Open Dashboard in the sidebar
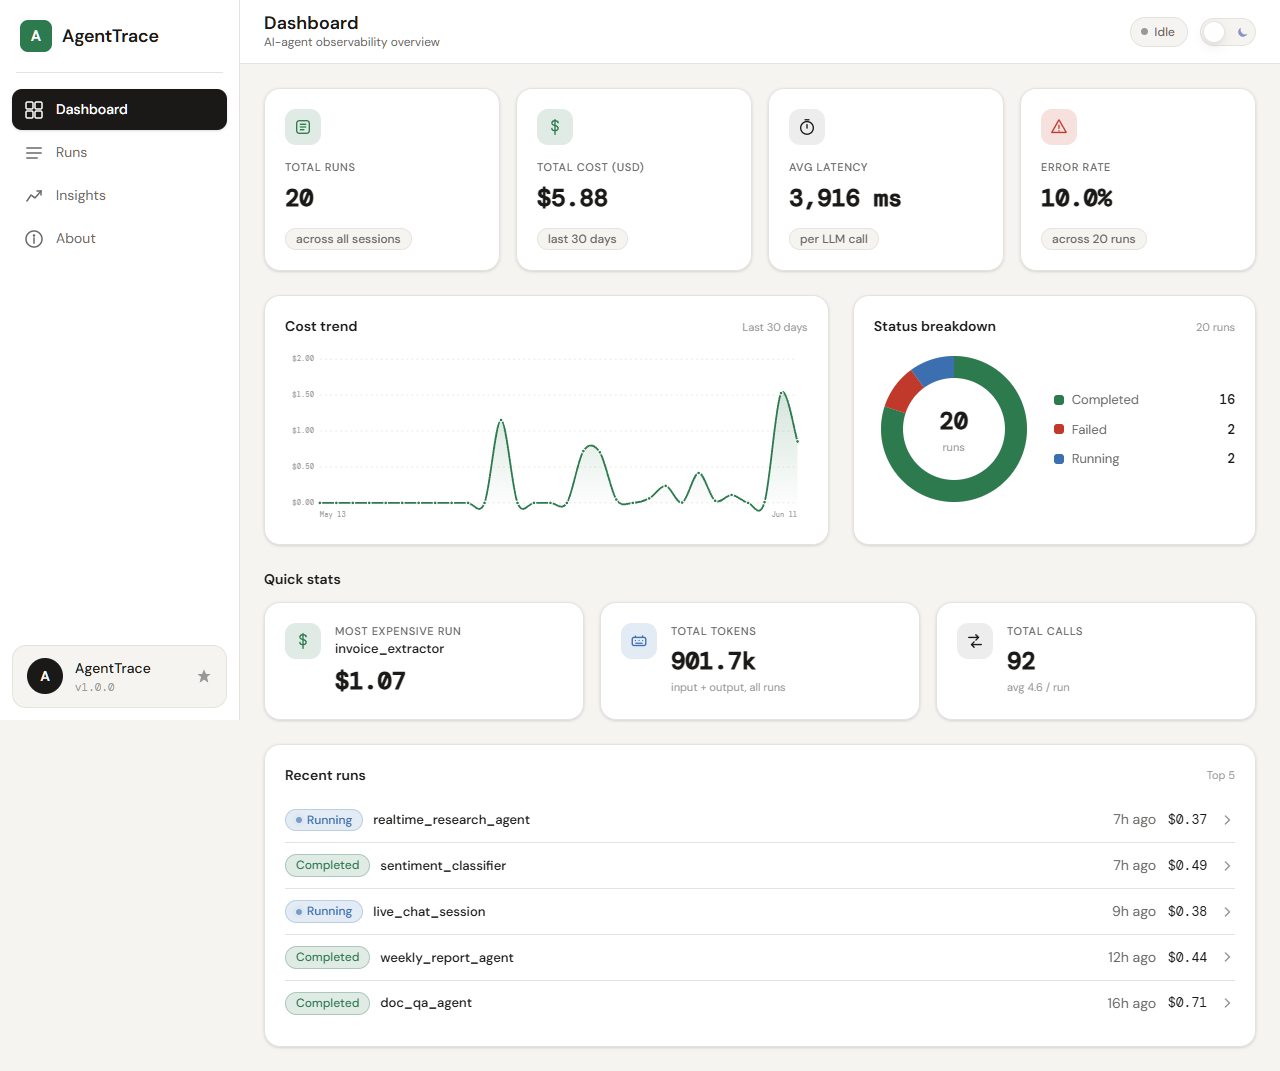The image size is (1280, 1071). [119, 109]
